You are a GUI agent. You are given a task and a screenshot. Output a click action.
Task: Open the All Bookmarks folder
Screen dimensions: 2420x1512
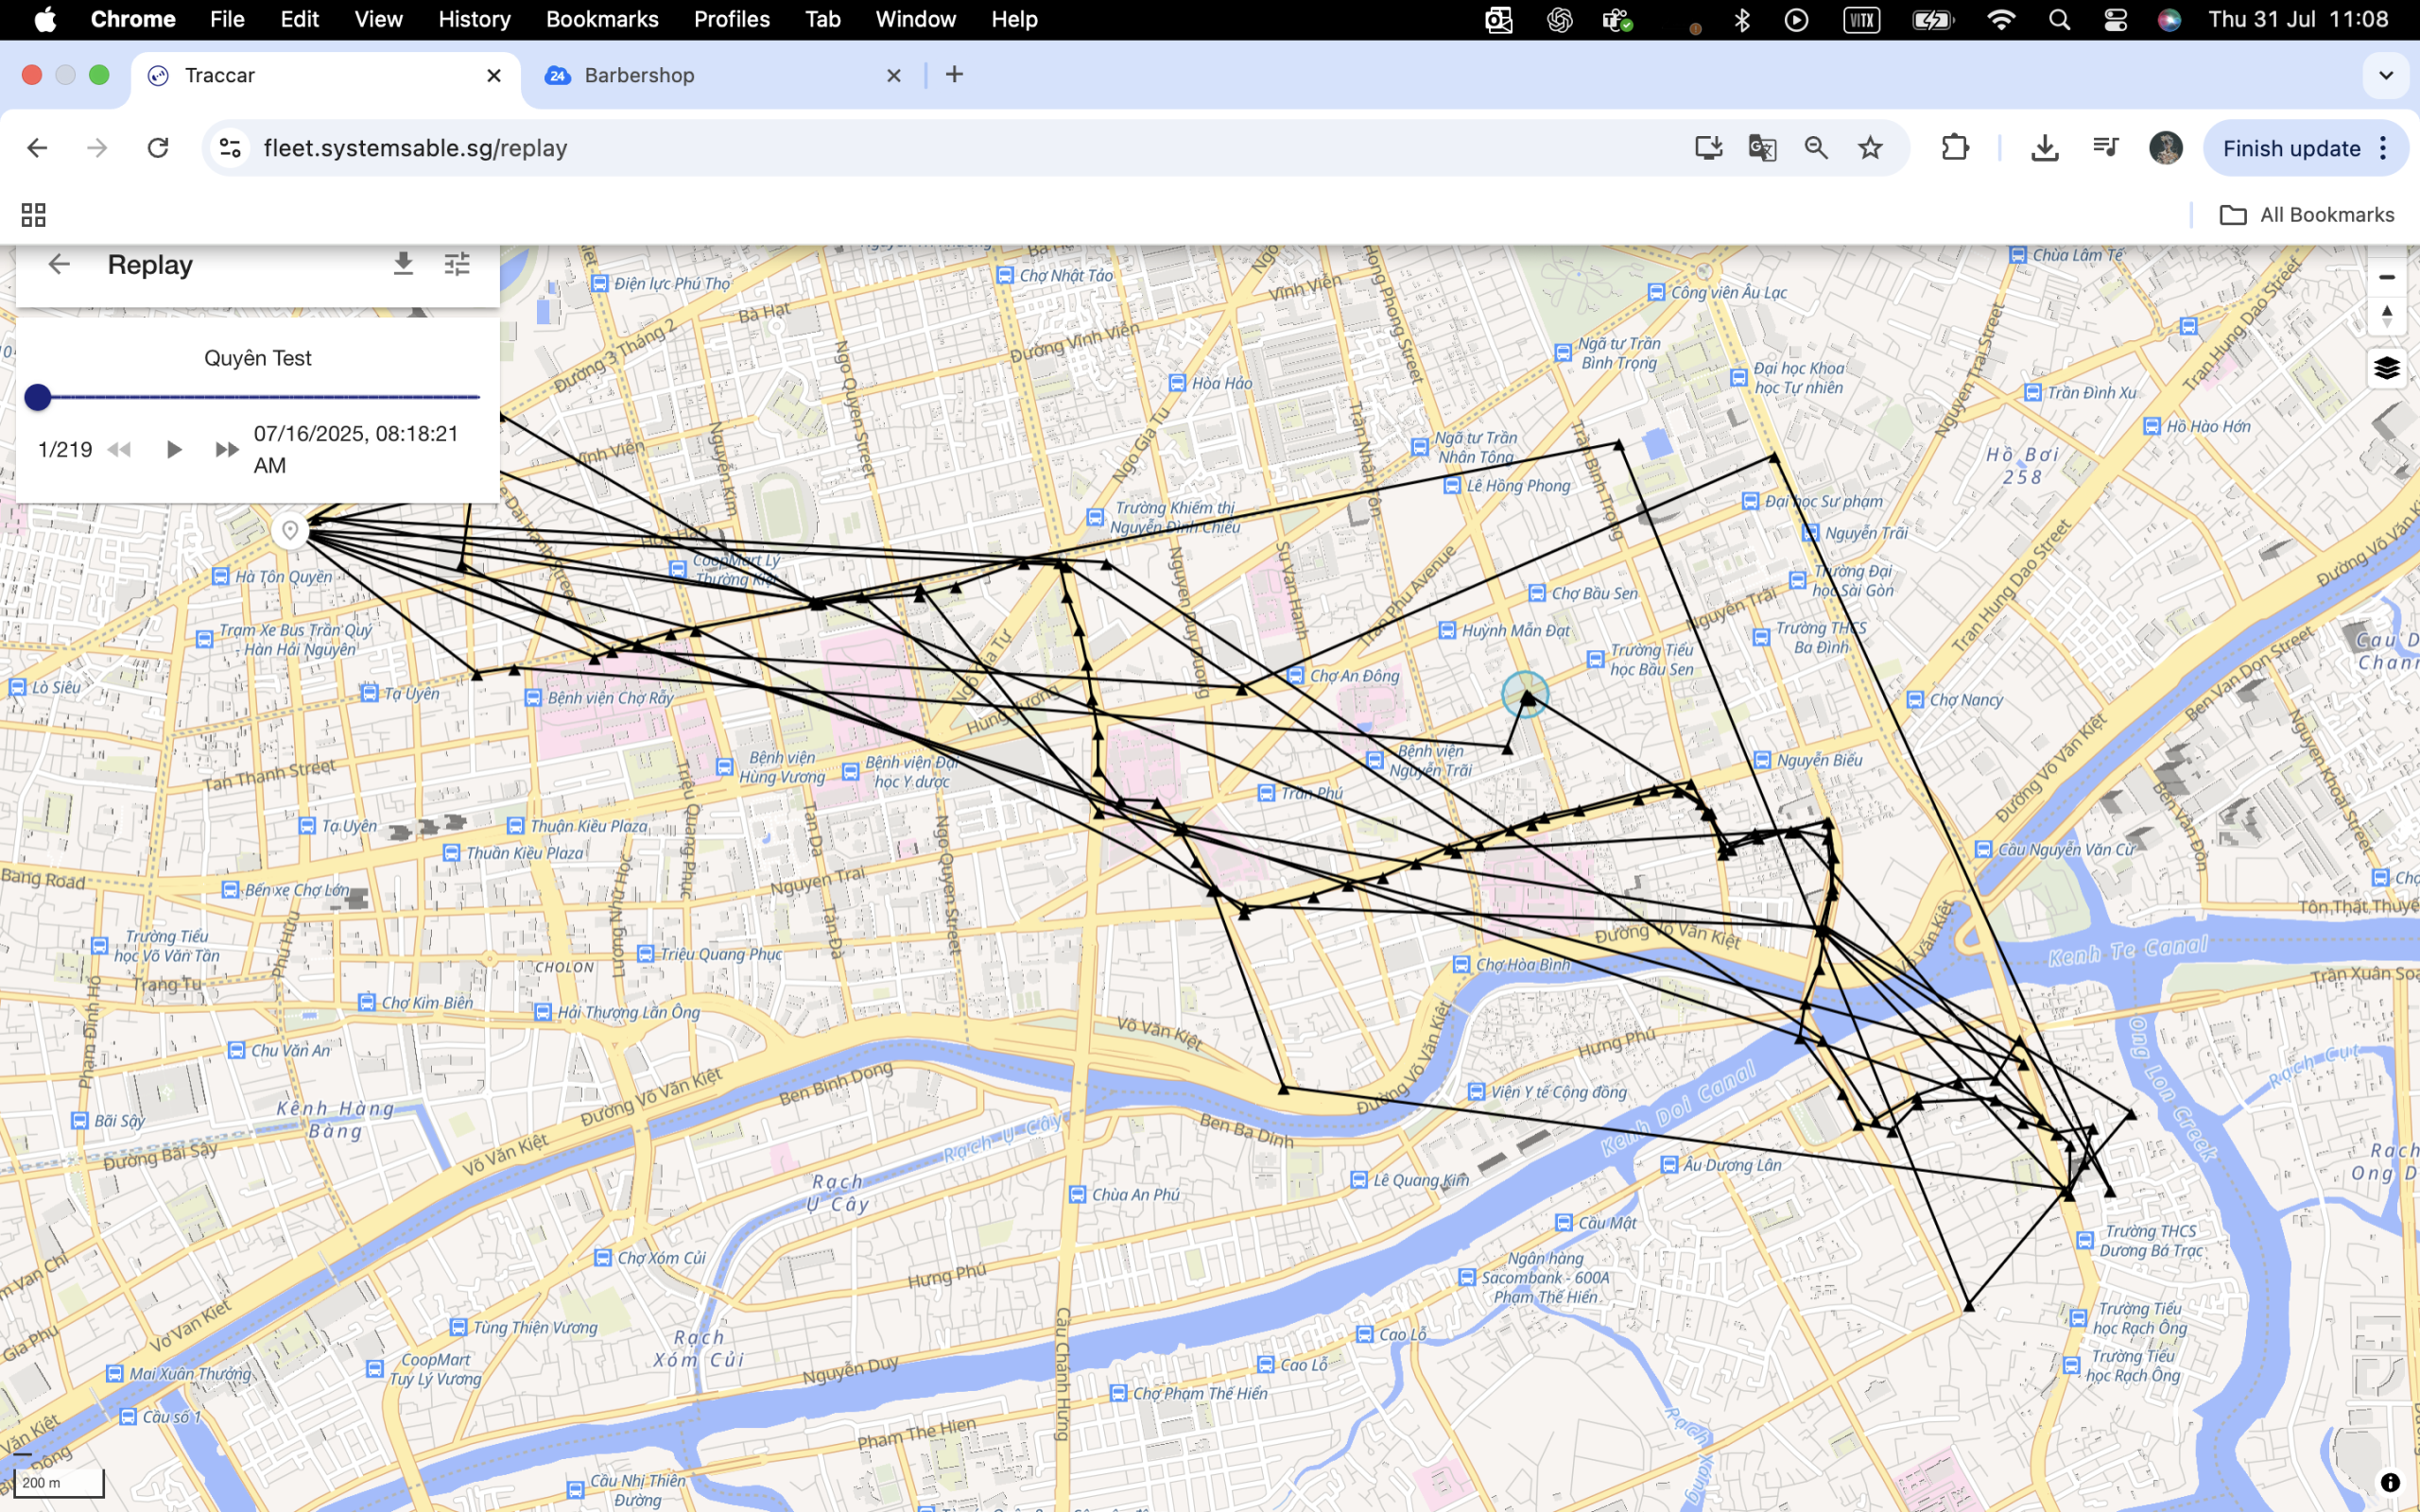pyautogui.click(x=2307, y=215)
